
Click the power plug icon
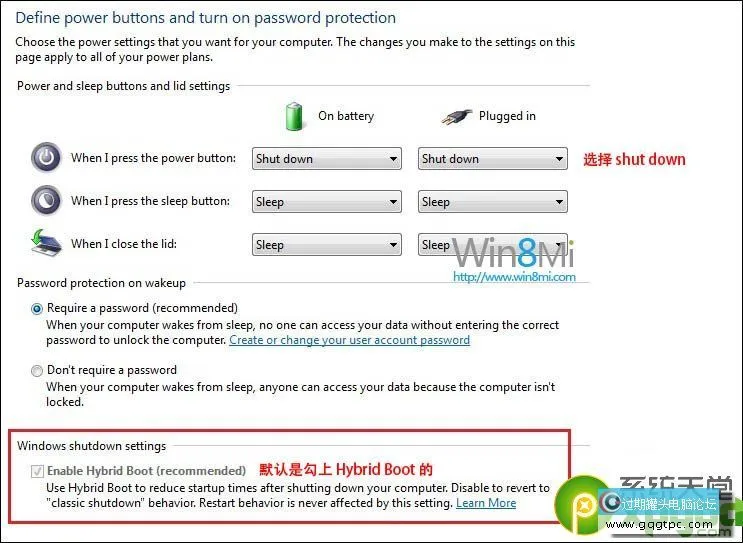pyautogui.click(x=456, y=117)
